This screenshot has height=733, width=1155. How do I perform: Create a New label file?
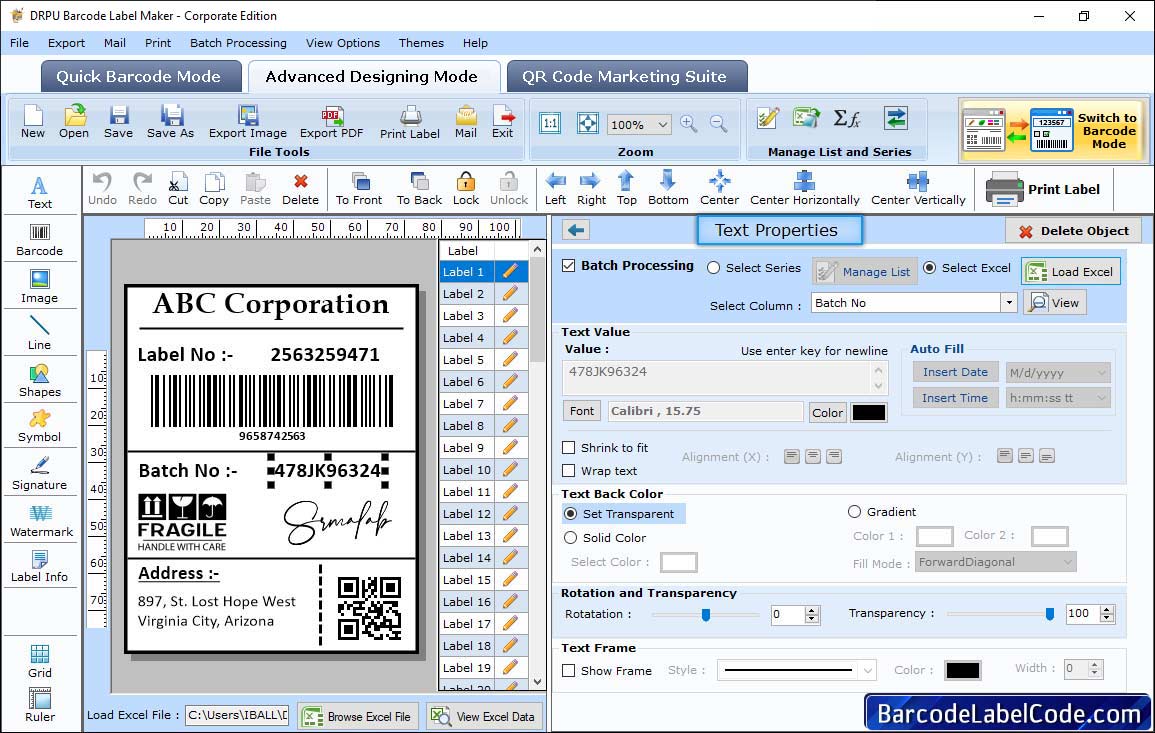tap(32, 122)
